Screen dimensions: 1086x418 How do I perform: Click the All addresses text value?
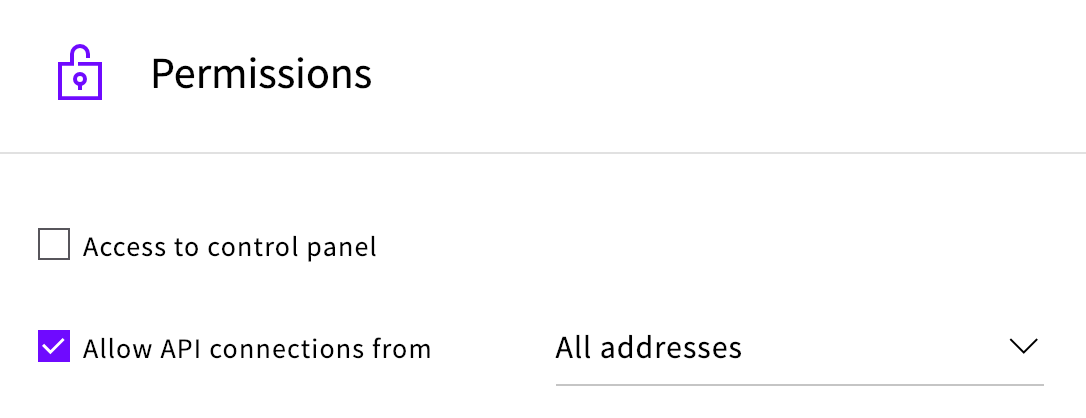(x=648, y=347)
